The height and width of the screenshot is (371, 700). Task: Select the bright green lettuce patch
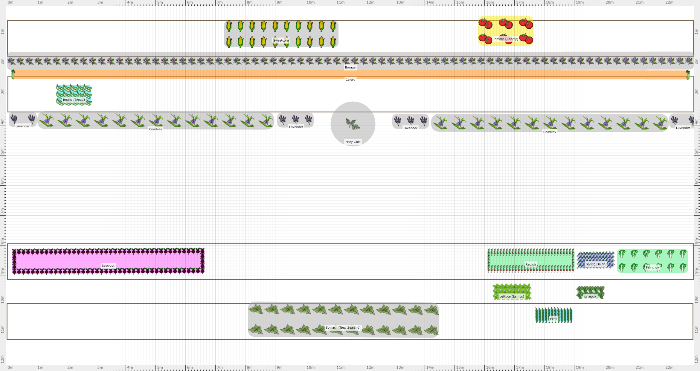coord(512,292)
